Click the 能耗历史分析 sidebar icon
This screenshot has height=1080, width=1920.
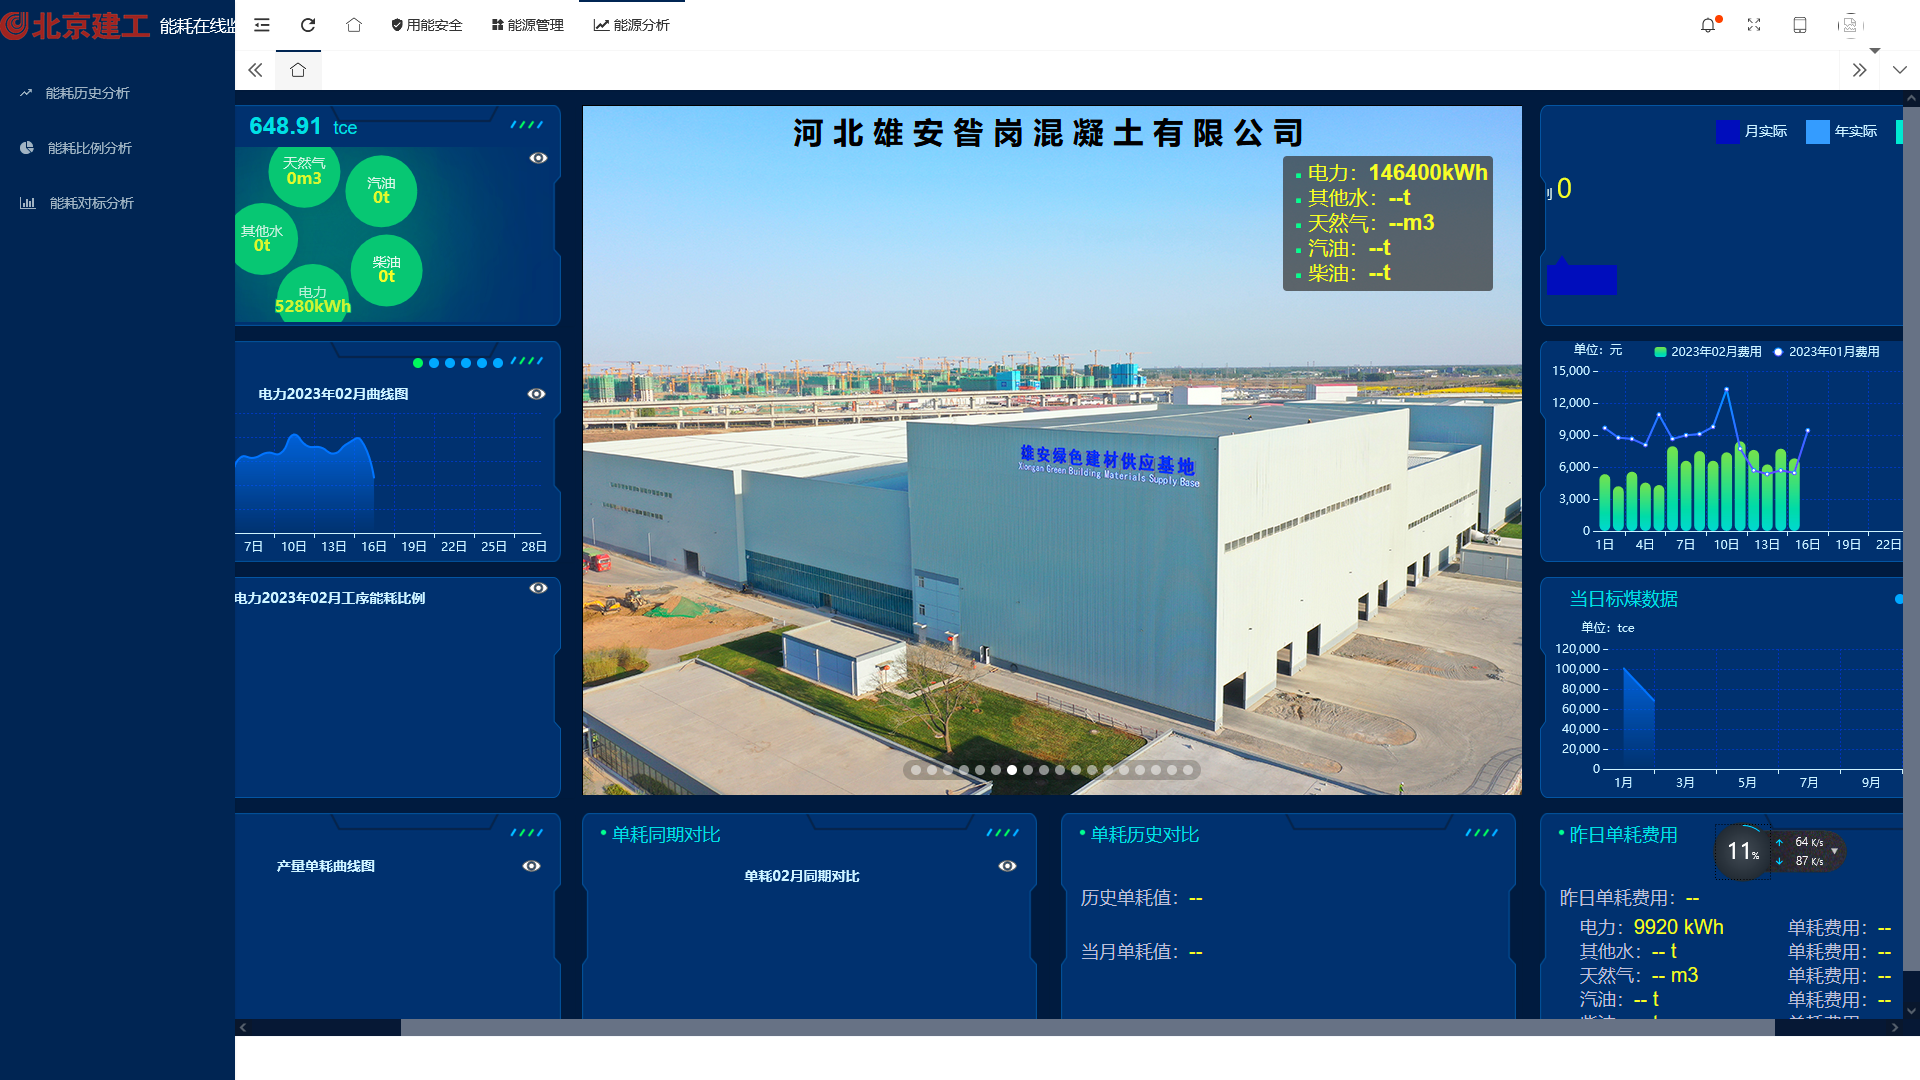tap(26, 93)
